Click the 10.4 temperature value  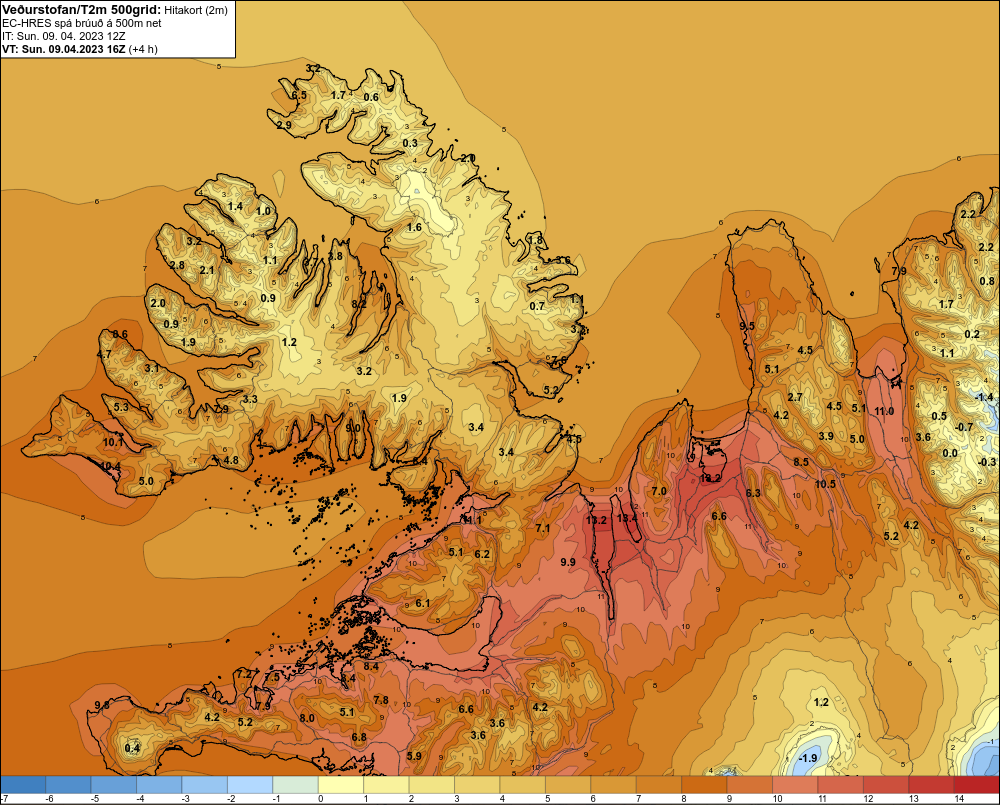point(110,466)
